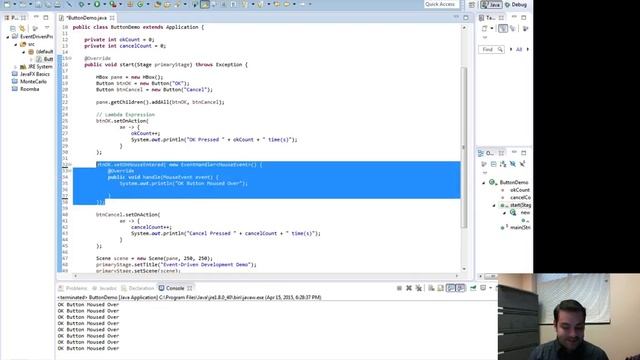Click the editor vertical scrollbar
Viewport: 640px width, 360px height.
[464, 147]
